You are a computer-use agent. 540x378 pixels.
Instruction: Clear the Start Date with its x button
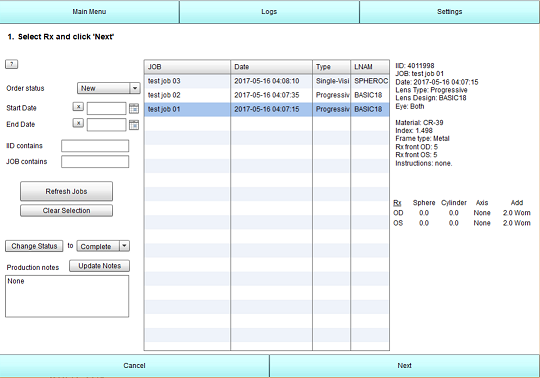pos(78,107)
